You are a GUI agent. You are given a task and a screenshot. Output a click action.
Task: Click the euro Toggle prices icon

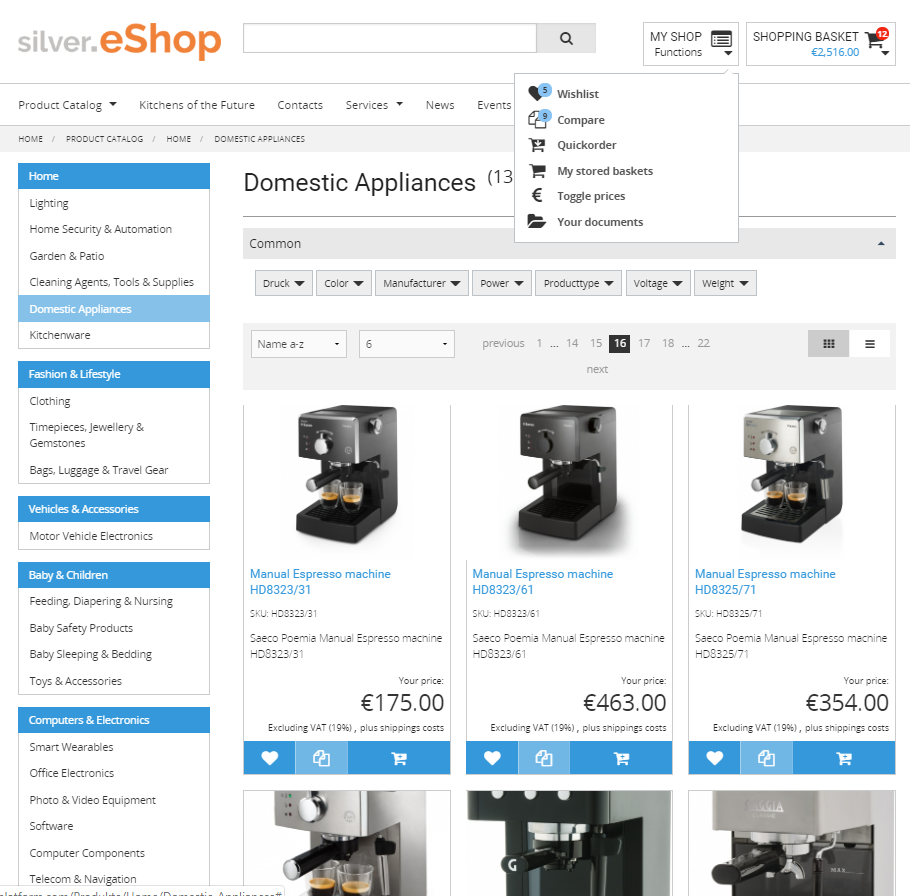(537, 196)
